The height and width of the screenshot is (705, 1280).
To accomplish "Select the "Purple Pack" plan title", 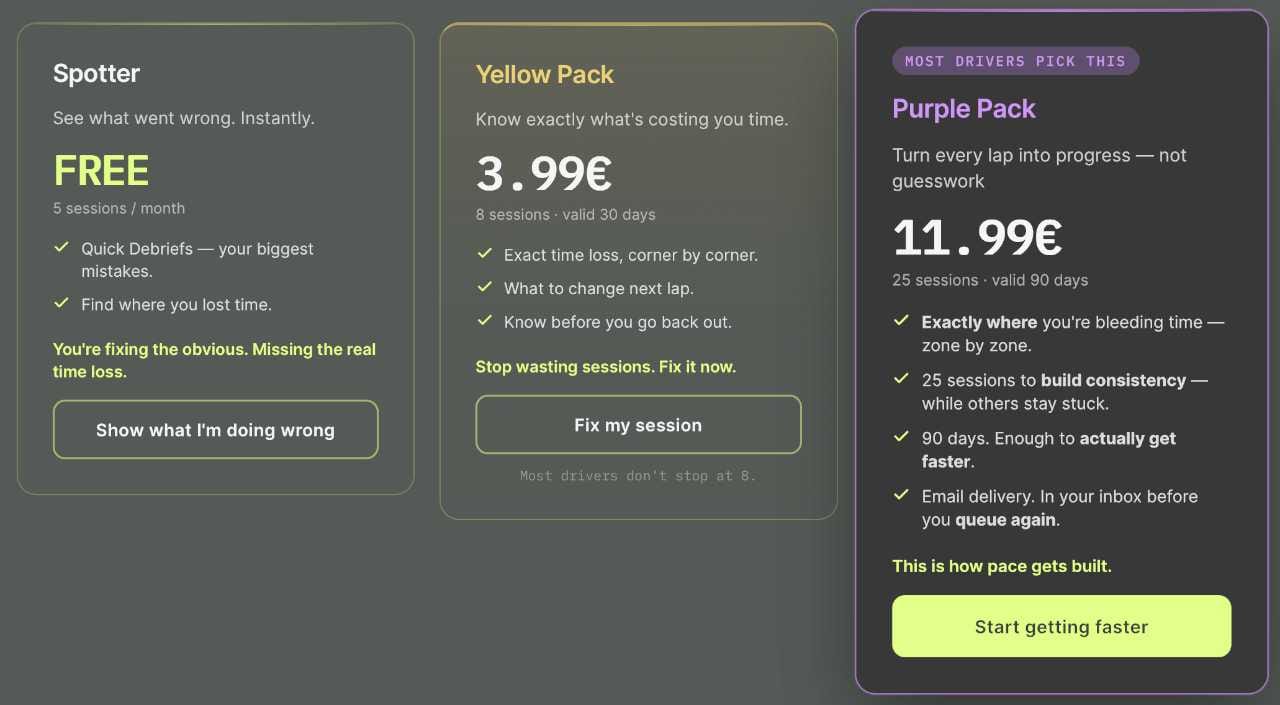I will click(963, 108).
